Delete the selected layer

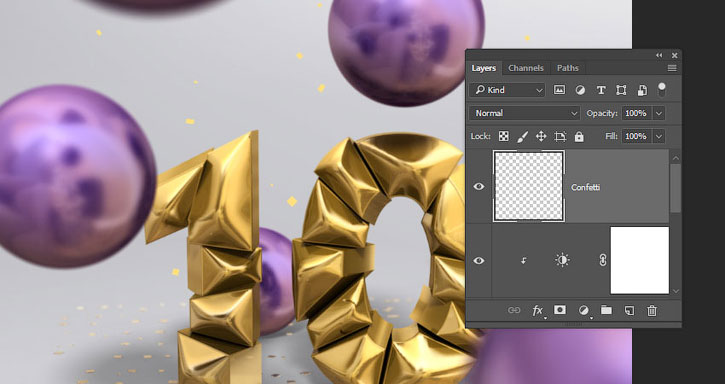coord(651,311)
